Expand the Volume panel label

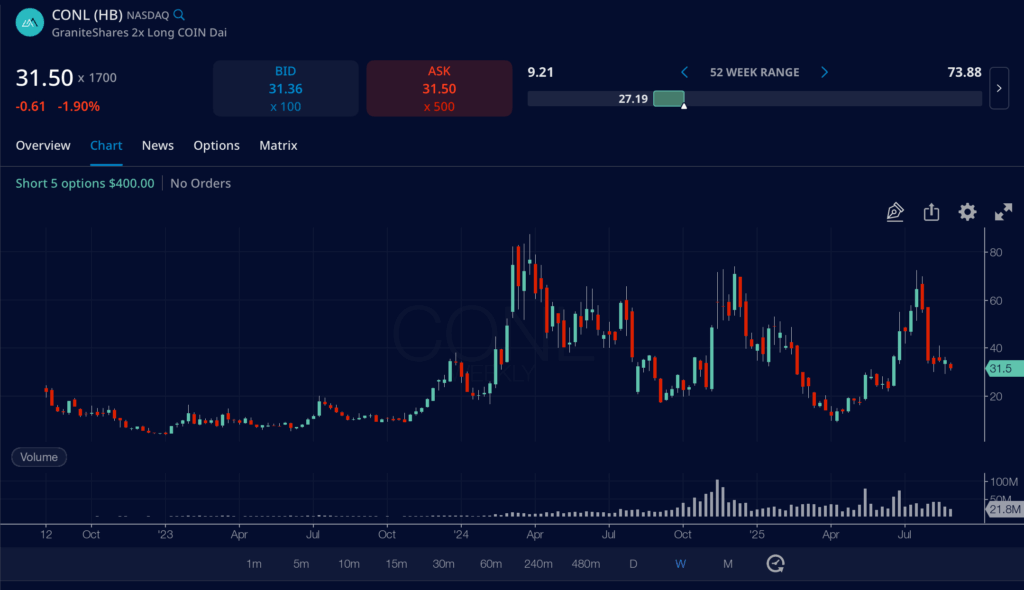(38, 456)
